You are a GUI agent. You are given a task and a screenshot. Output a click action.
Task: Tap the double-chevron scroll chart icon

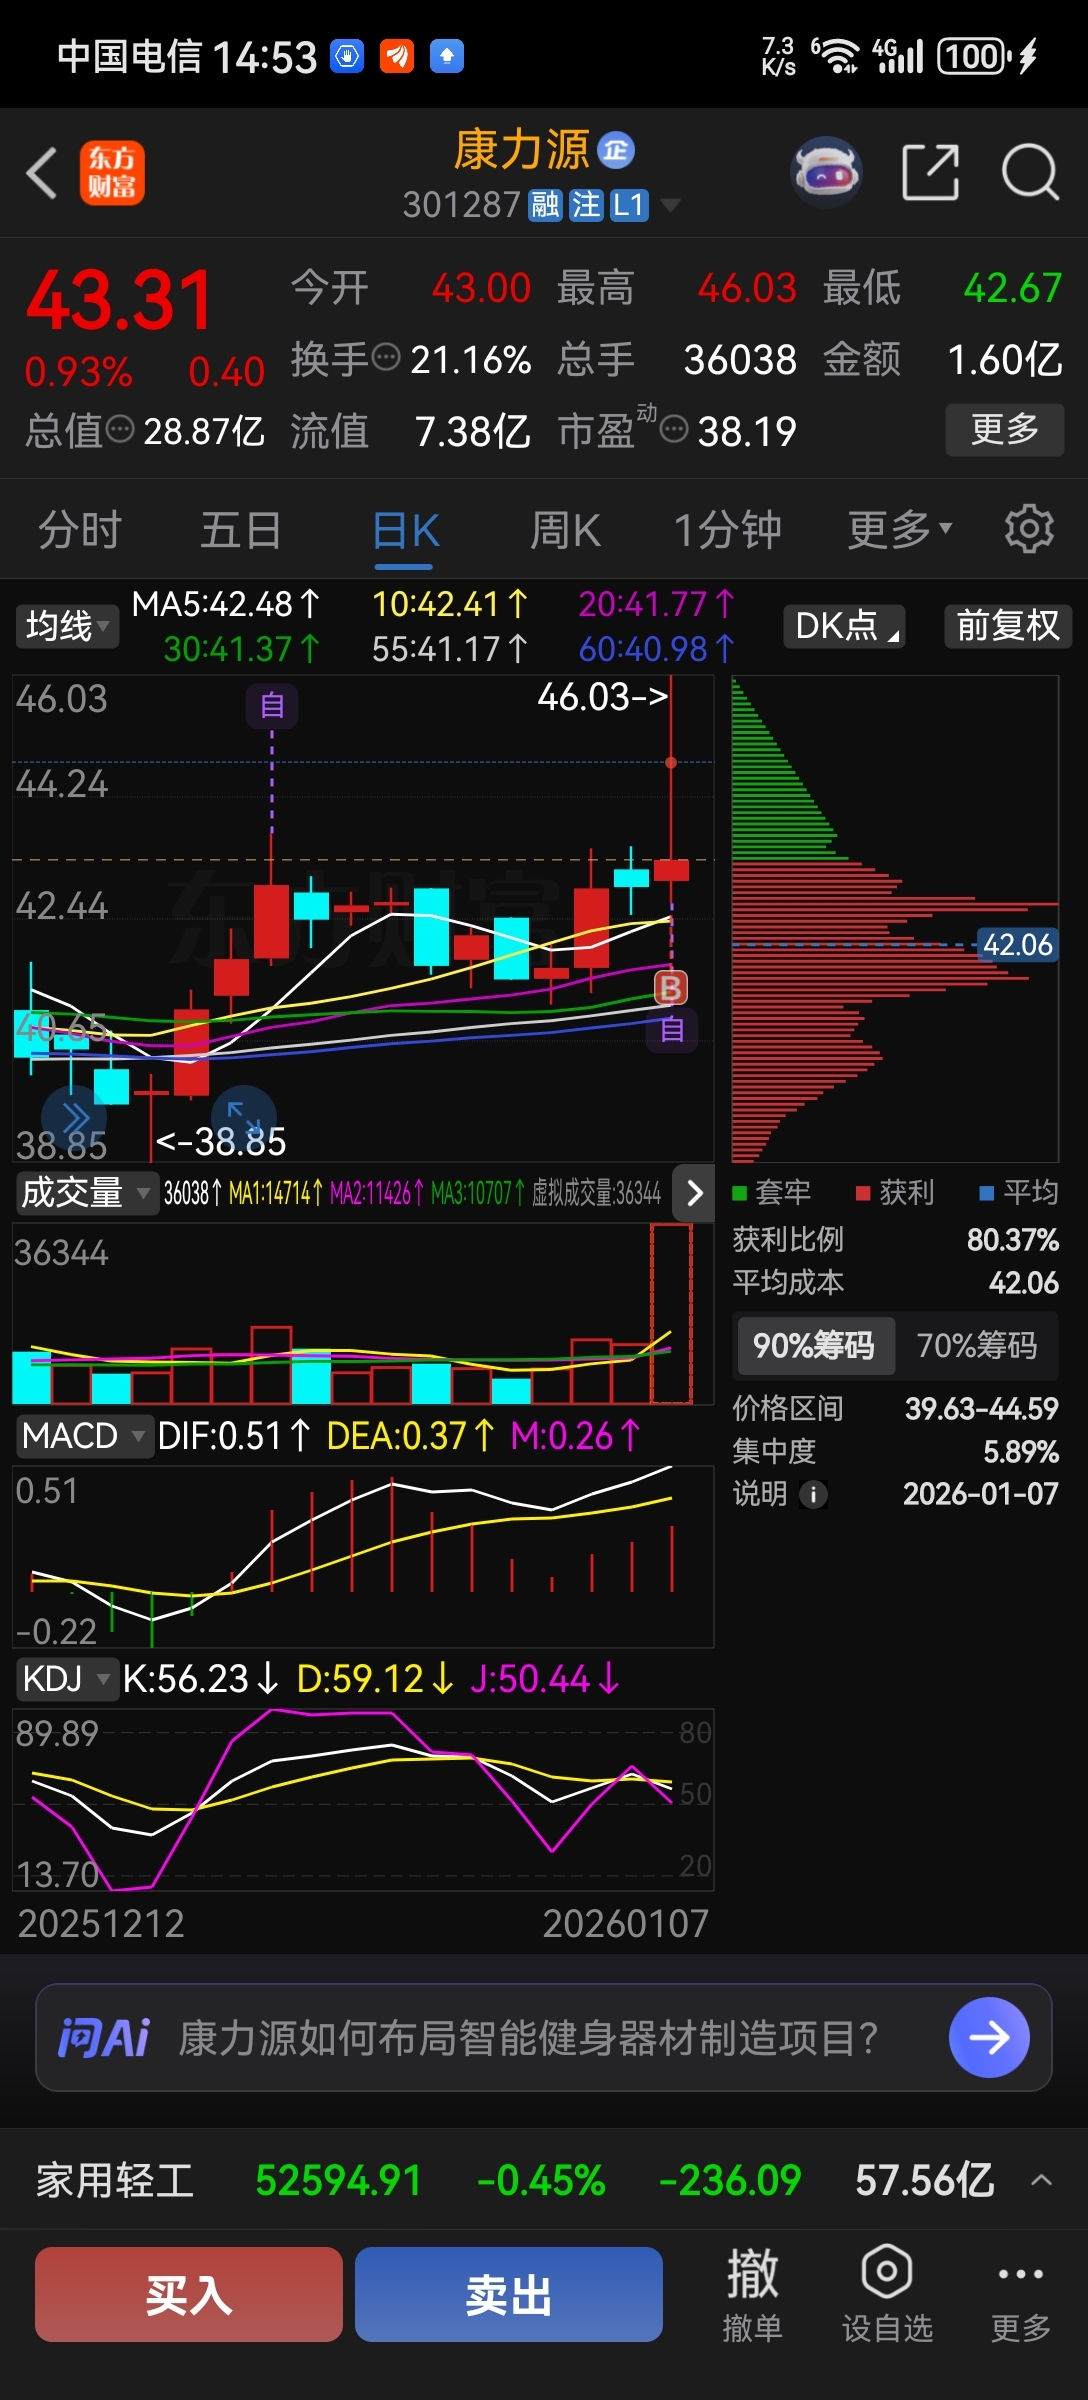(74, 1119)
